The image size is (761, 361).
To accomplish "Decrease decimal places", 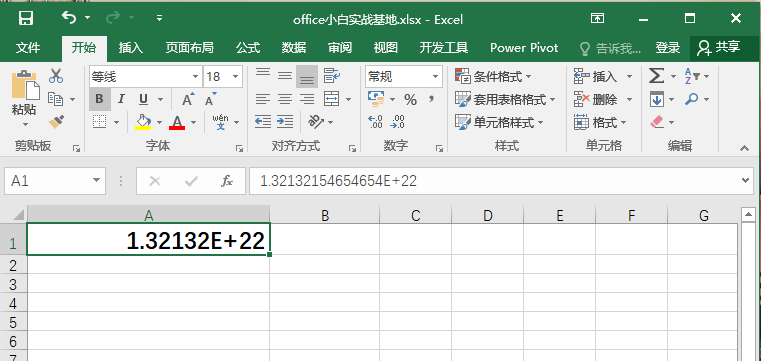I will tap(398, 122).
